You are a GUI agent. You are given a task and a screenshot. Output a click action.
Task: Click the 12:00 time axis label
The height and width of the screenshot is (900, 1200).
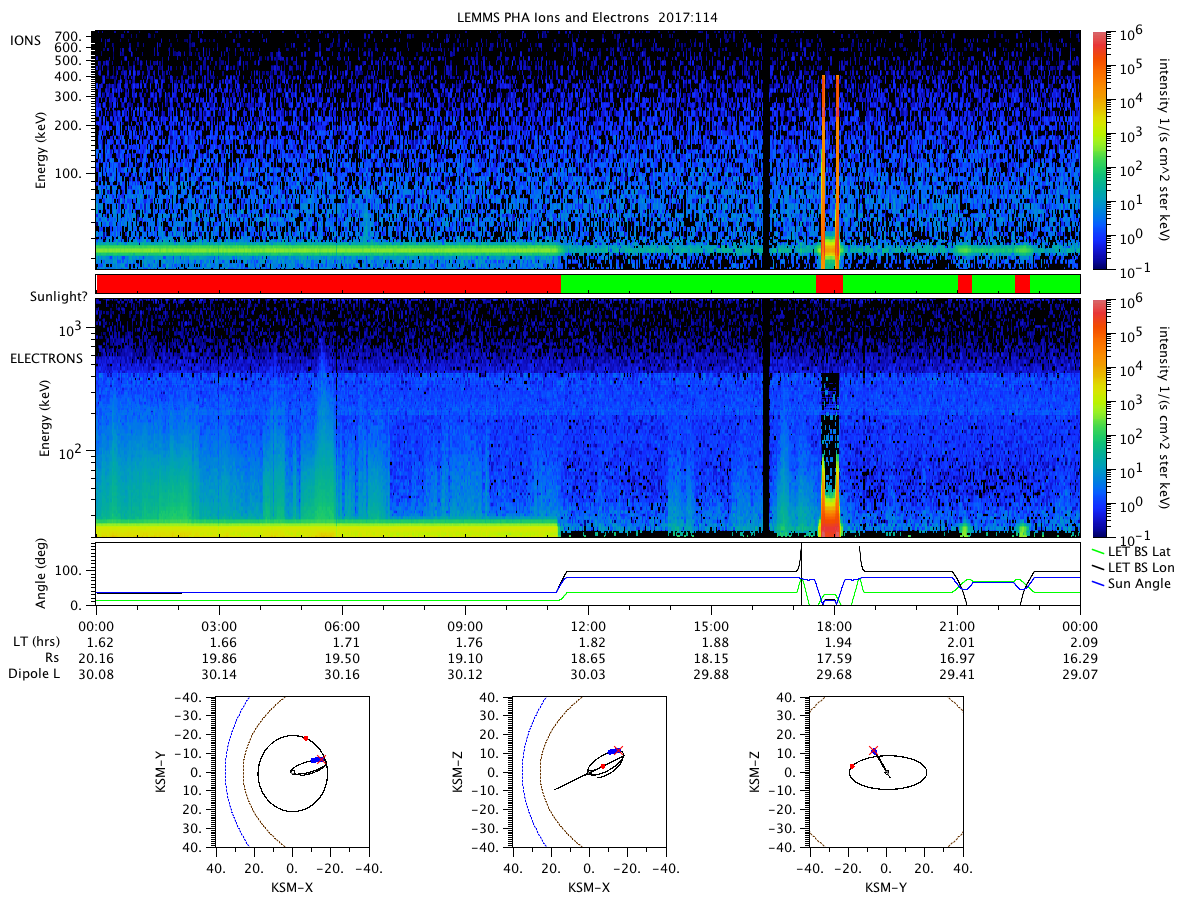click(x=588, y=622)
